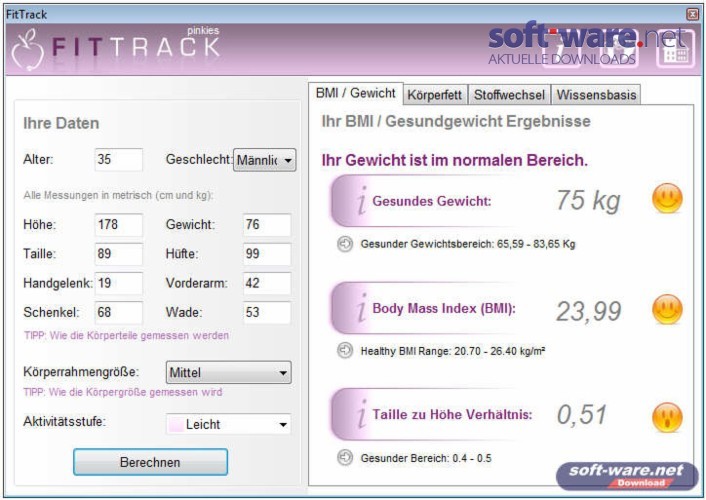This screenshot has height=500, width=706.
Task: Click the Höhe input field
Action: coord(119,224)
